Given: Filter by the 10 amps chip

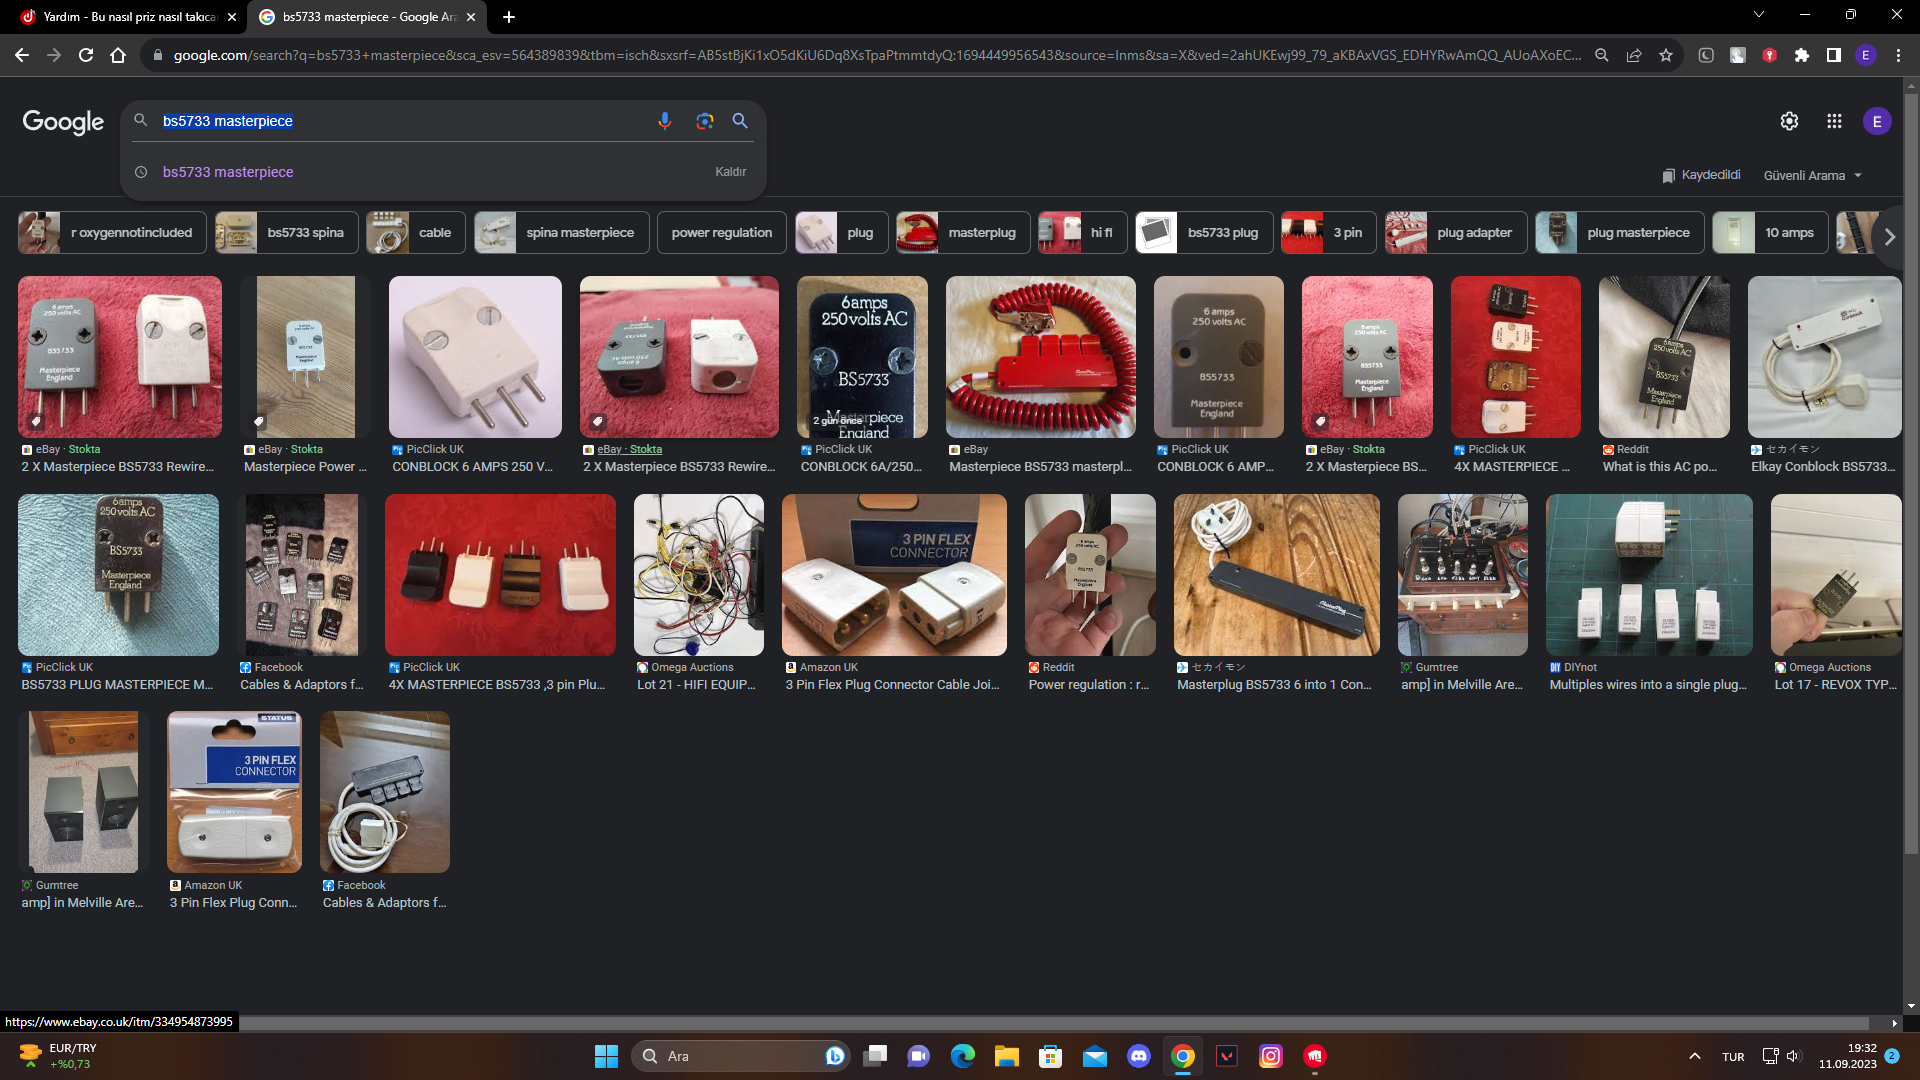Looking at the screenshot, I should pyautogui.click(x=1770, y=232).
